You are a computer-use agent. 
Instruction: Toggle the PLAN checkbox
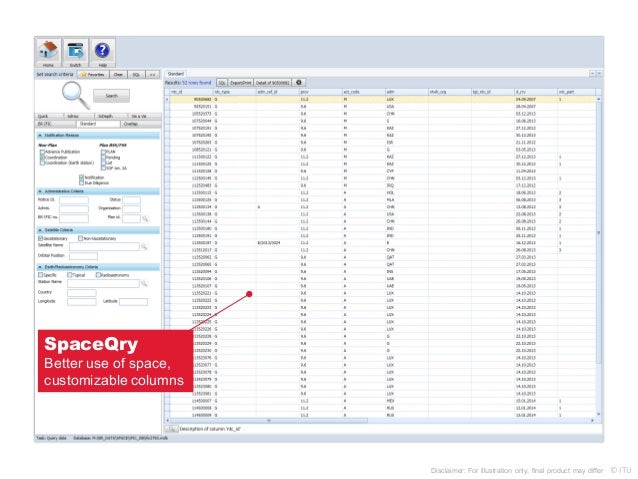(103, 152)
